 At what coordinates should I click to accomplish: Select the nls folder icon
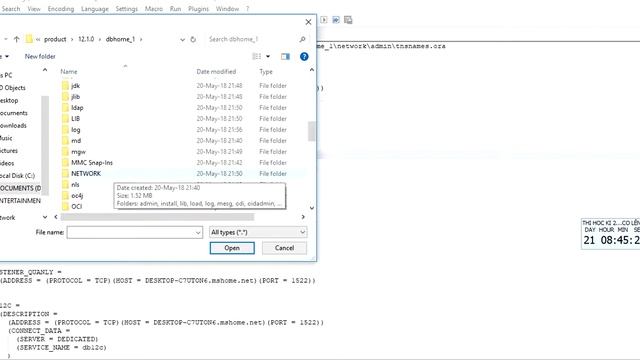tap(65, 185)
